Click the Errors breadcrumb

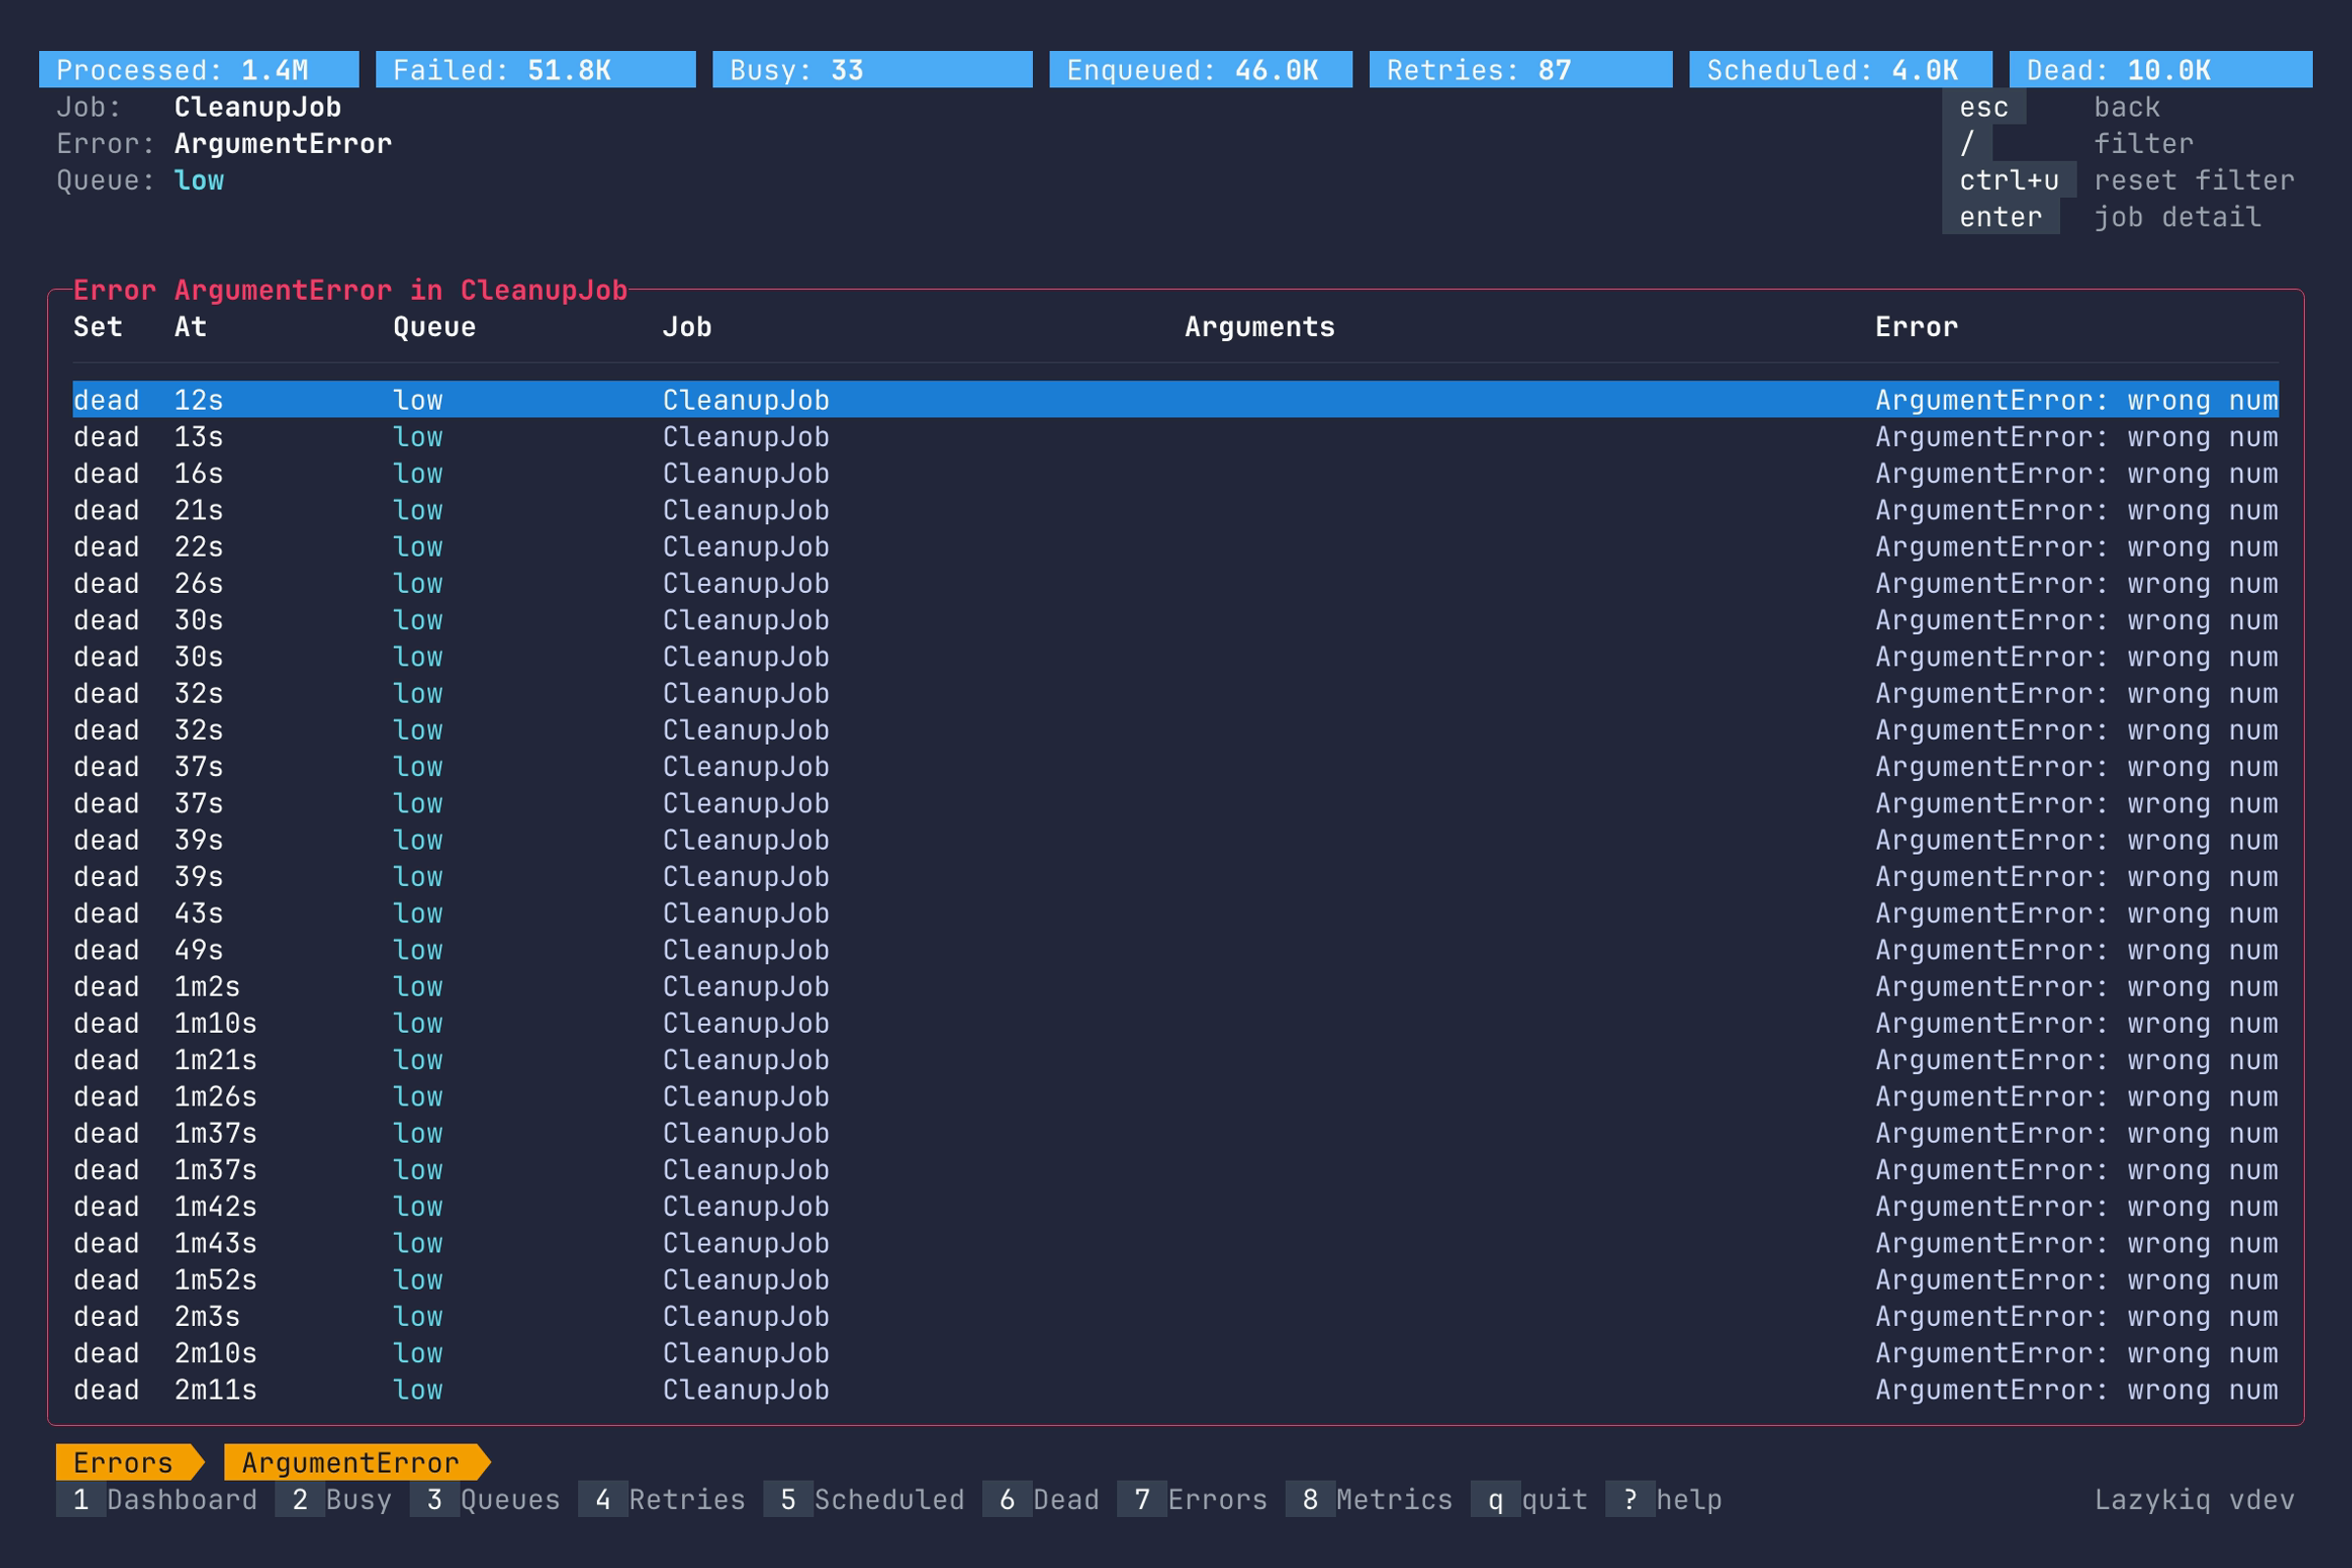coord(124,1463)
